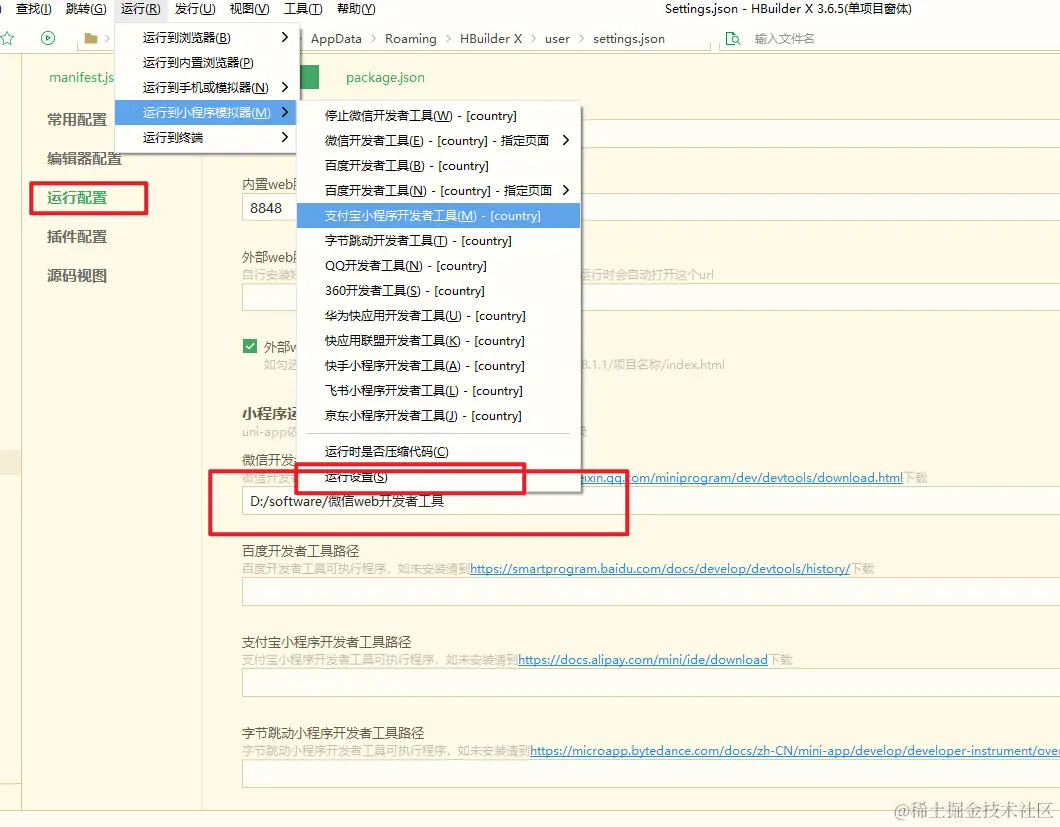
Task: Choose 京东小程序开发者工具(J) entry
Action: (438, 416)
